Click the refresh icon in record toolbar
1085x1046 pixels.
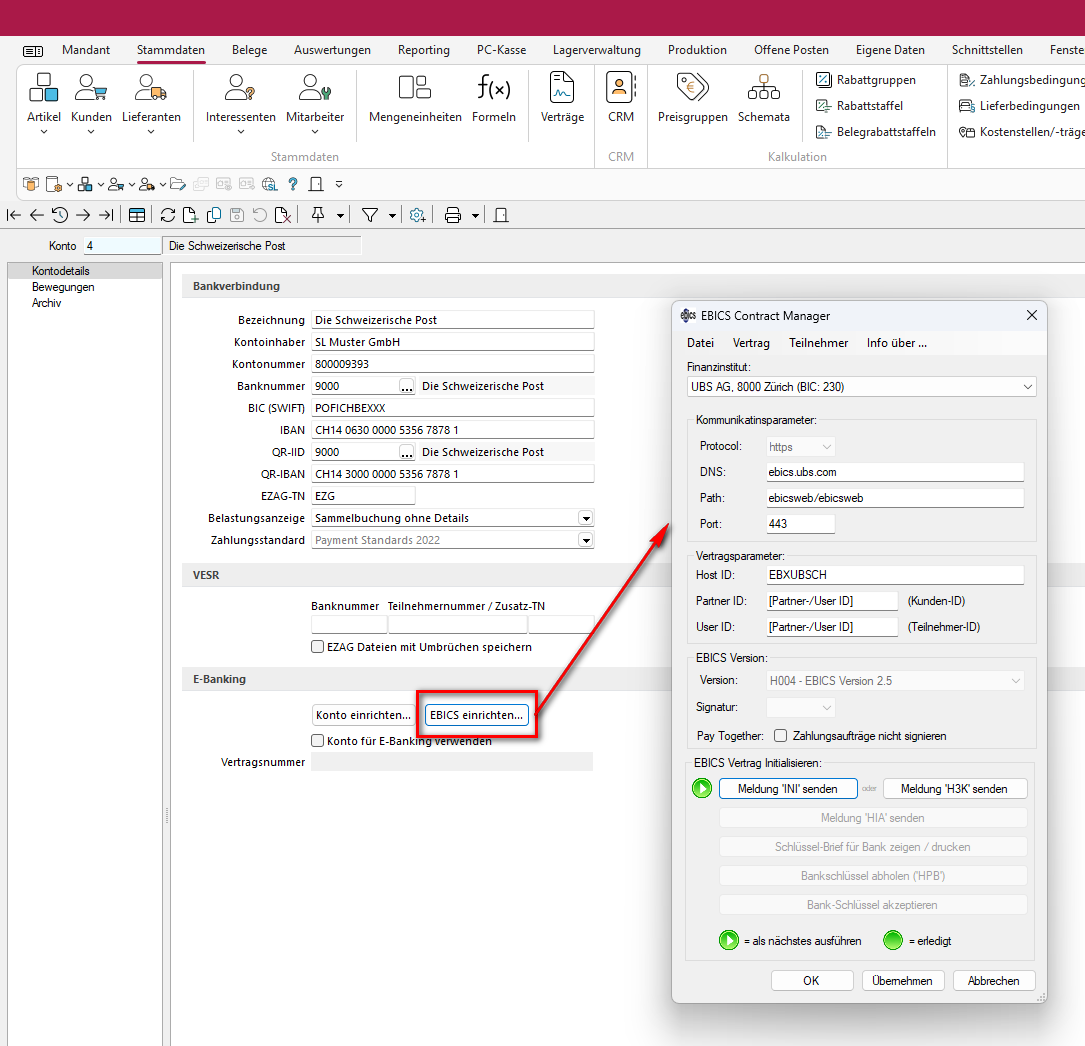pos(167,215)
